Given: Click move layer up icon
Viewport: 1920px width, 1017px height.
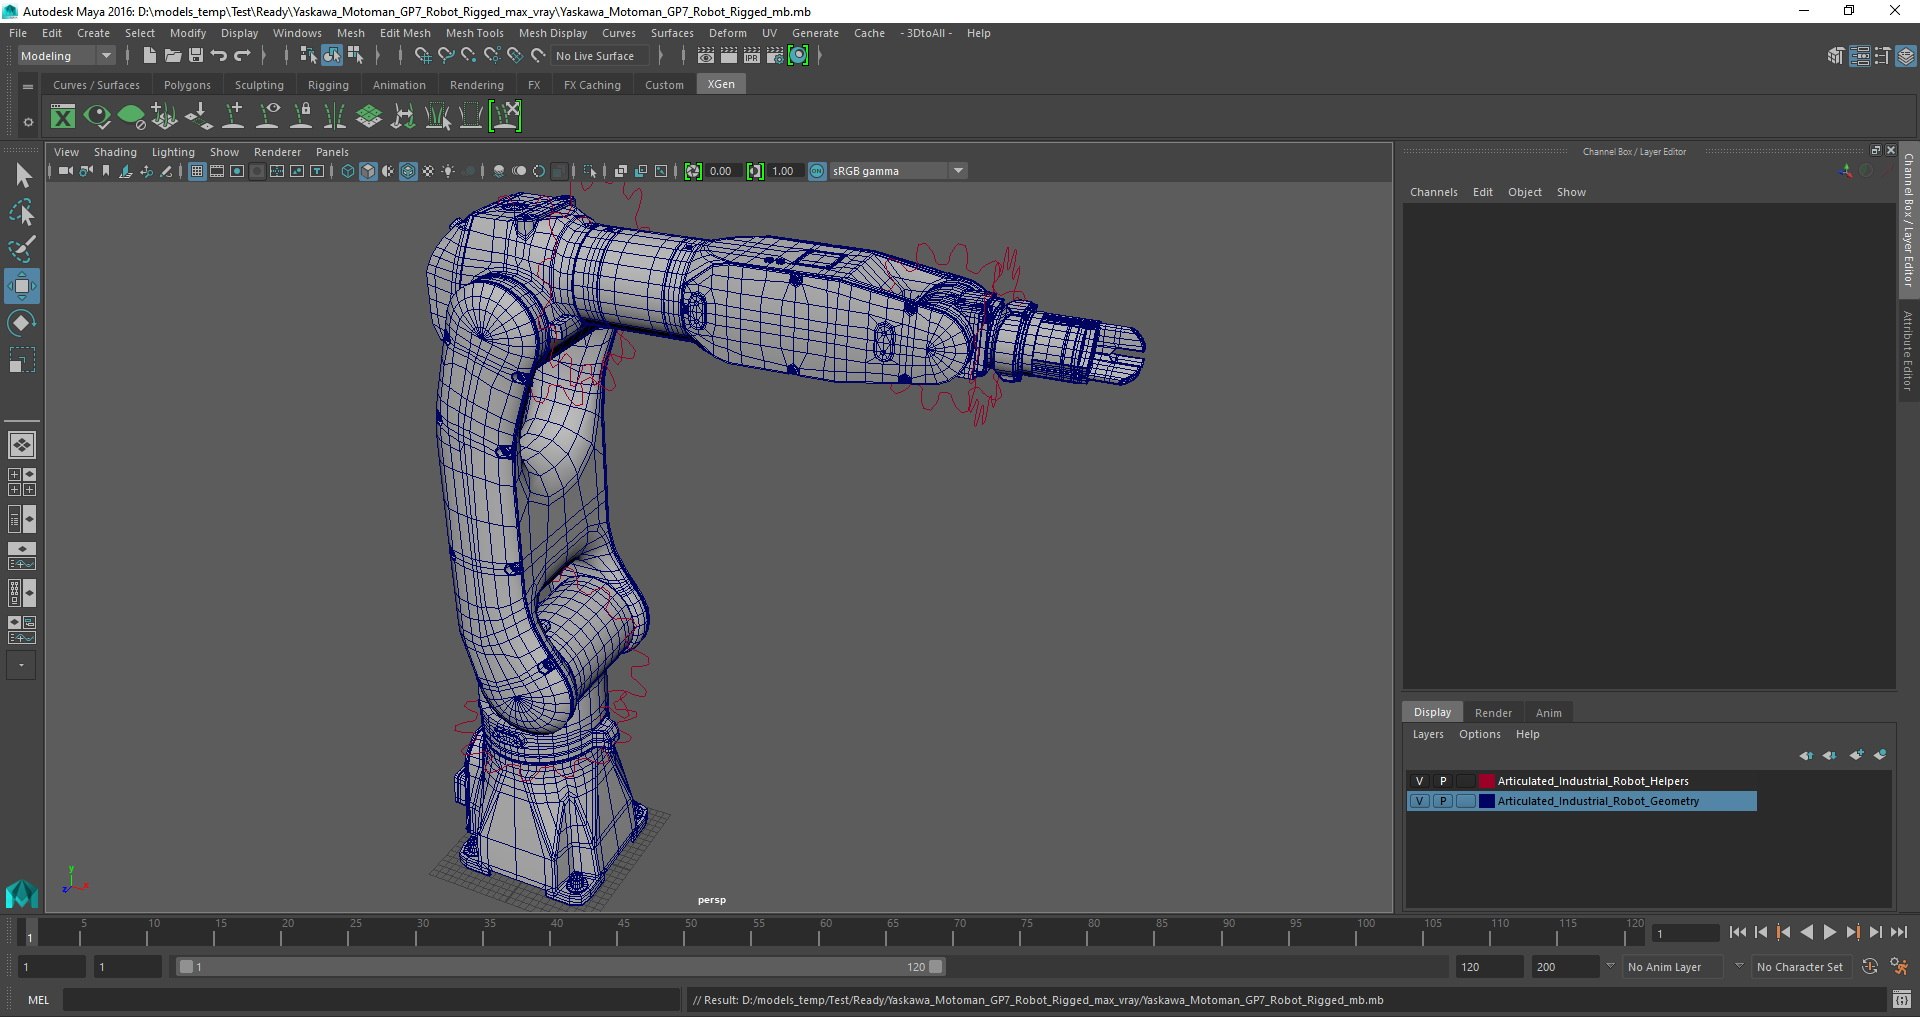Looking at the screenshot, I should point(1806,755).
